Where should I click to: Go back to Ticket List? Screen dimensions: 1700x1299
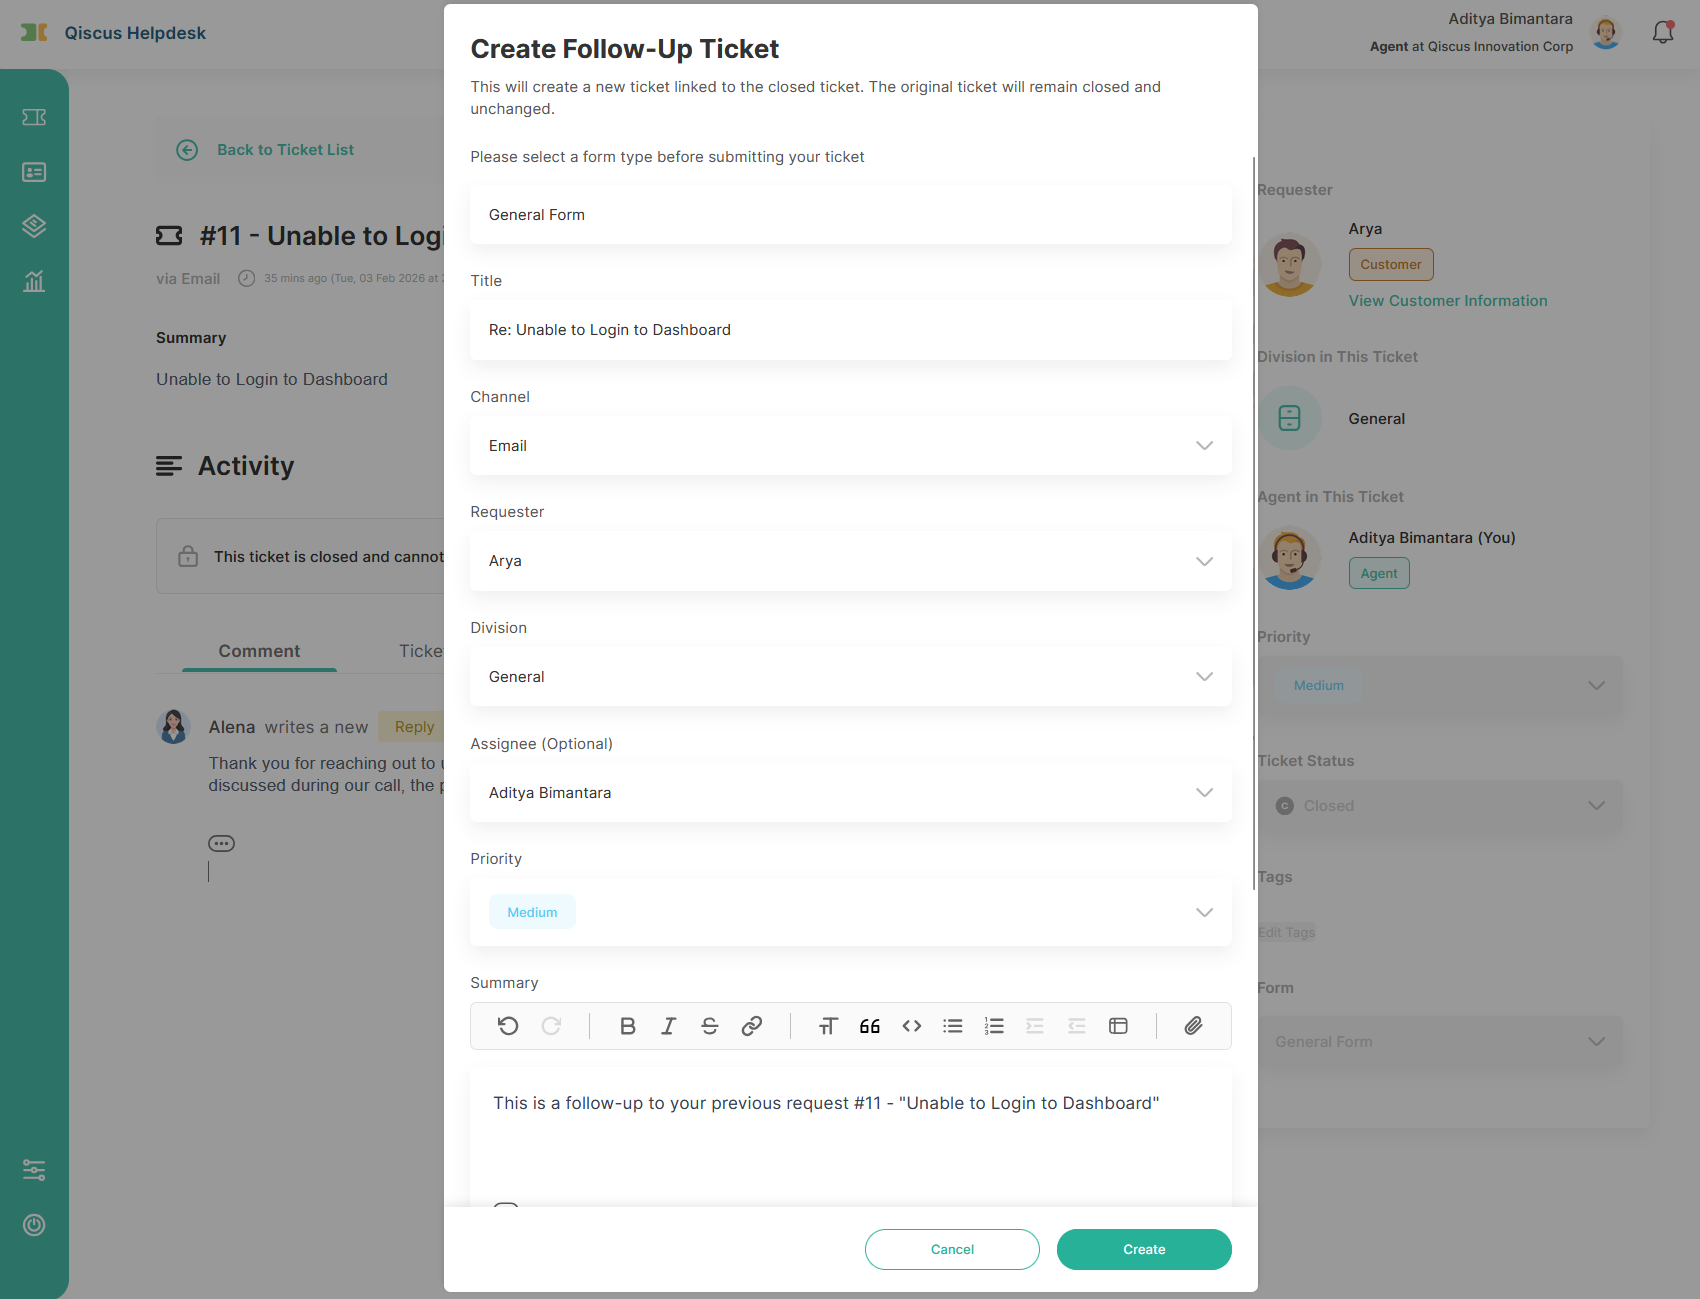tap(285, 150)
